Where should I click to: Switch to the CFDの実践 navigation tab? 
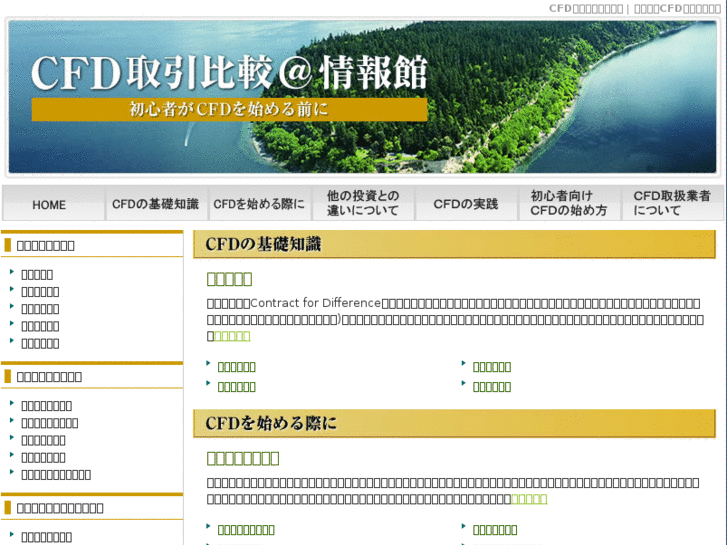point(465,204)
